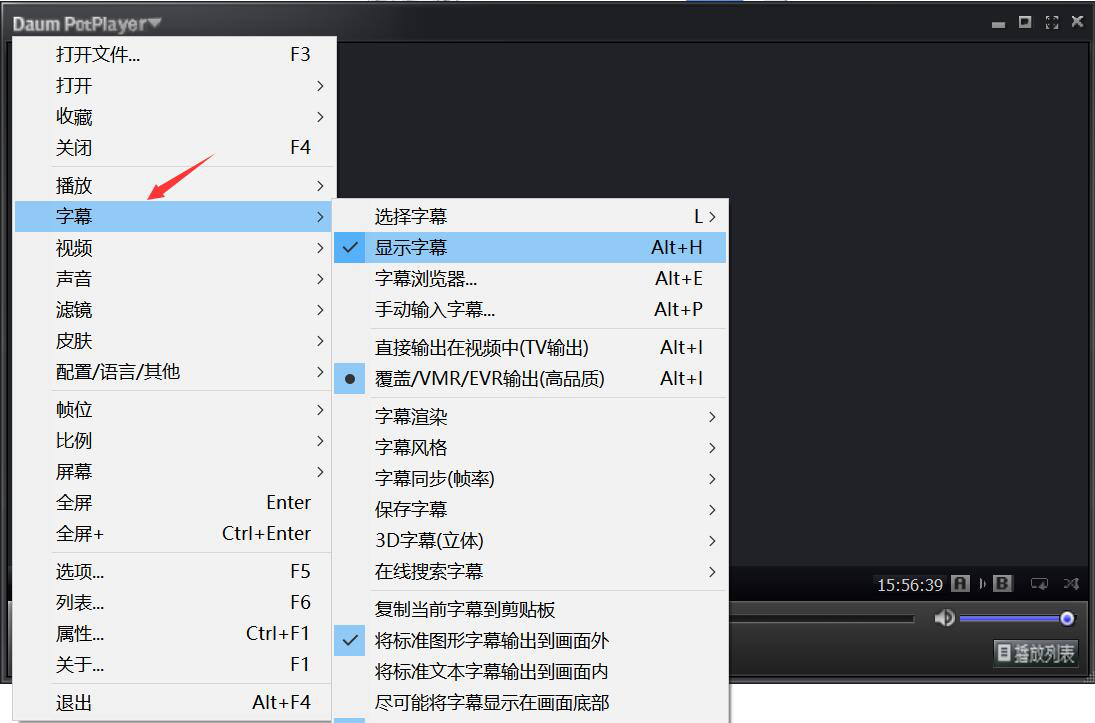Expand the 打开 submenu

click(175, 85)
